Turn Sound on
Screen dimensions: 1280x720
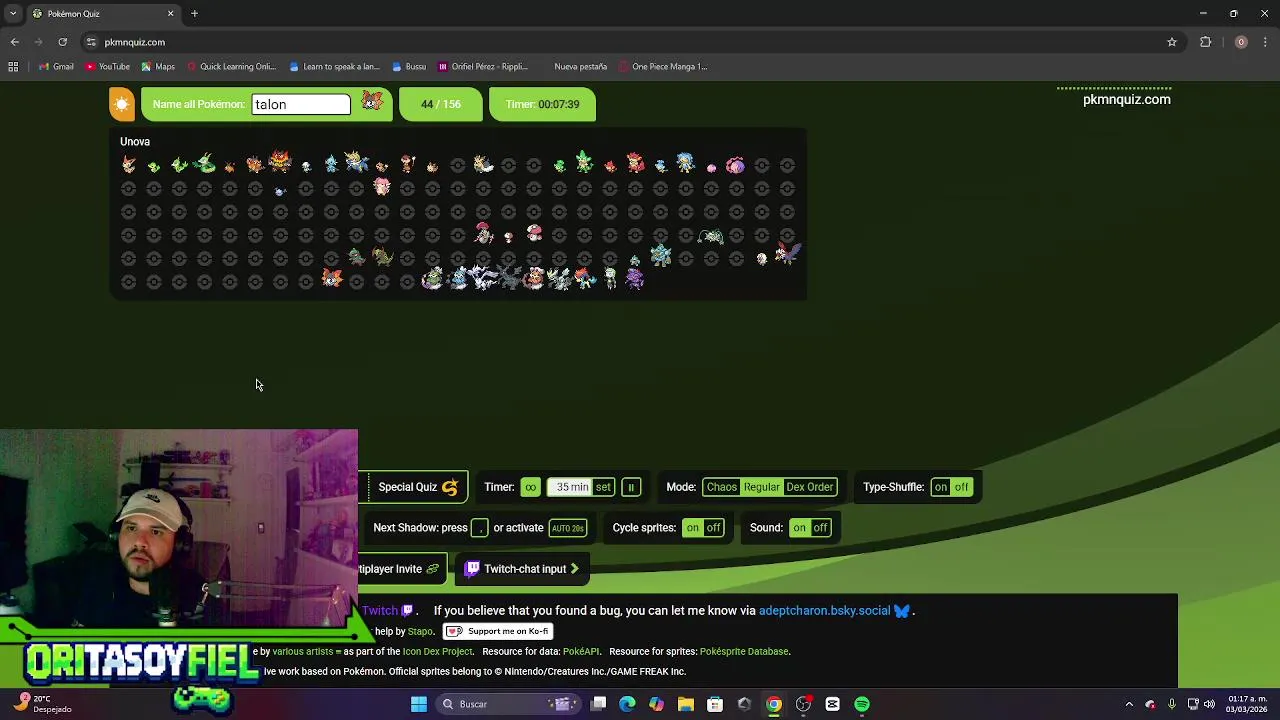point(799,528)
